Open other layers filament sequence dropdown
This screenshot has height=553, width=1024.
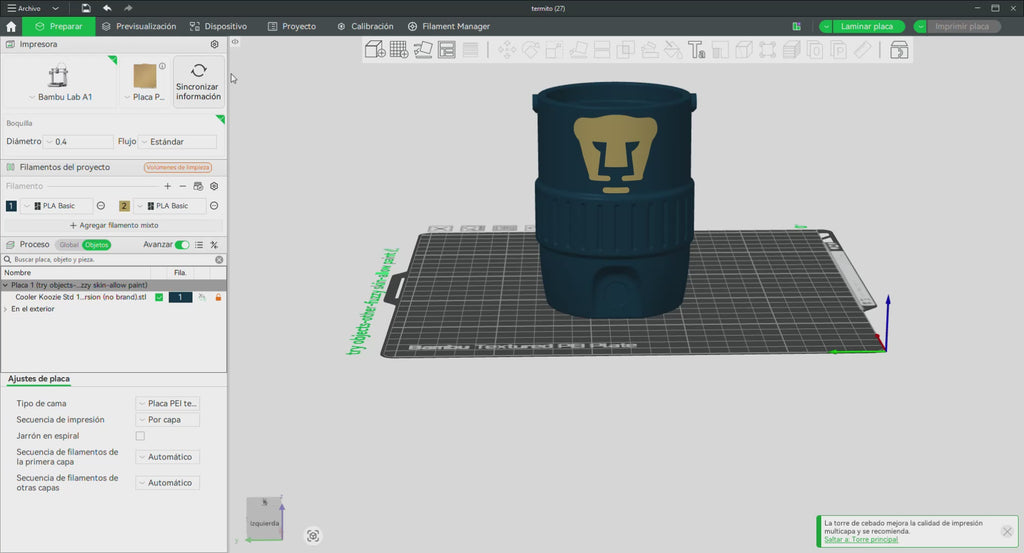(x=168, y=483)
